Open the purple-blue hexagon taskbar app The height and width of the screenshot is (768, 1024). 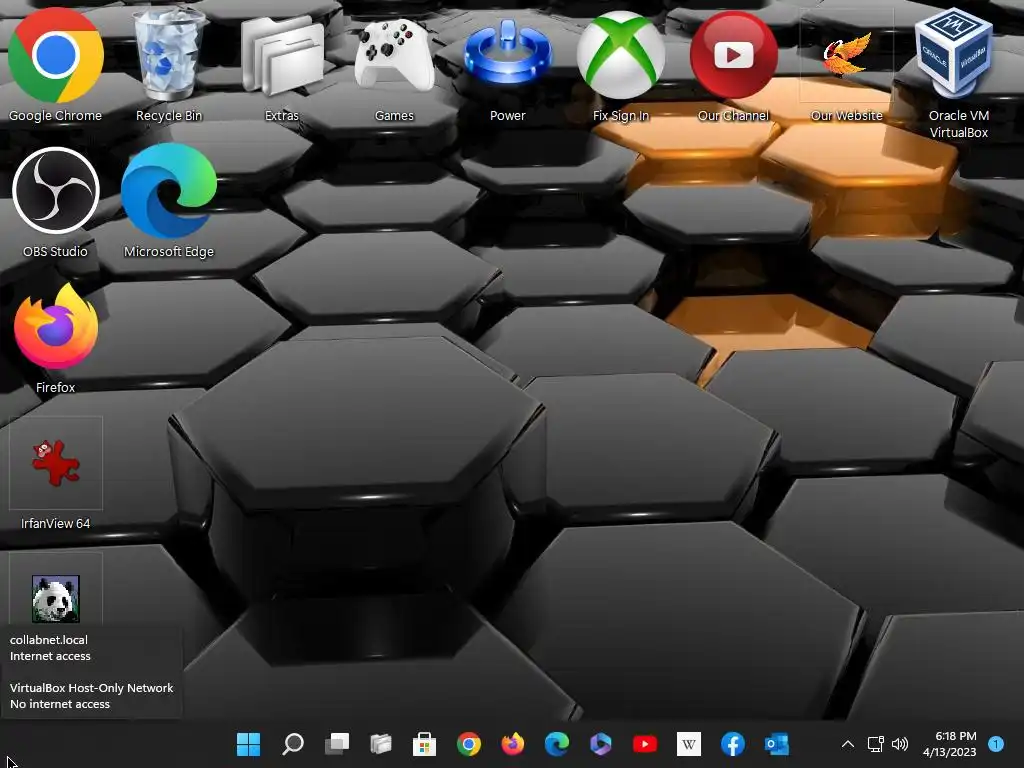[601, 744]
